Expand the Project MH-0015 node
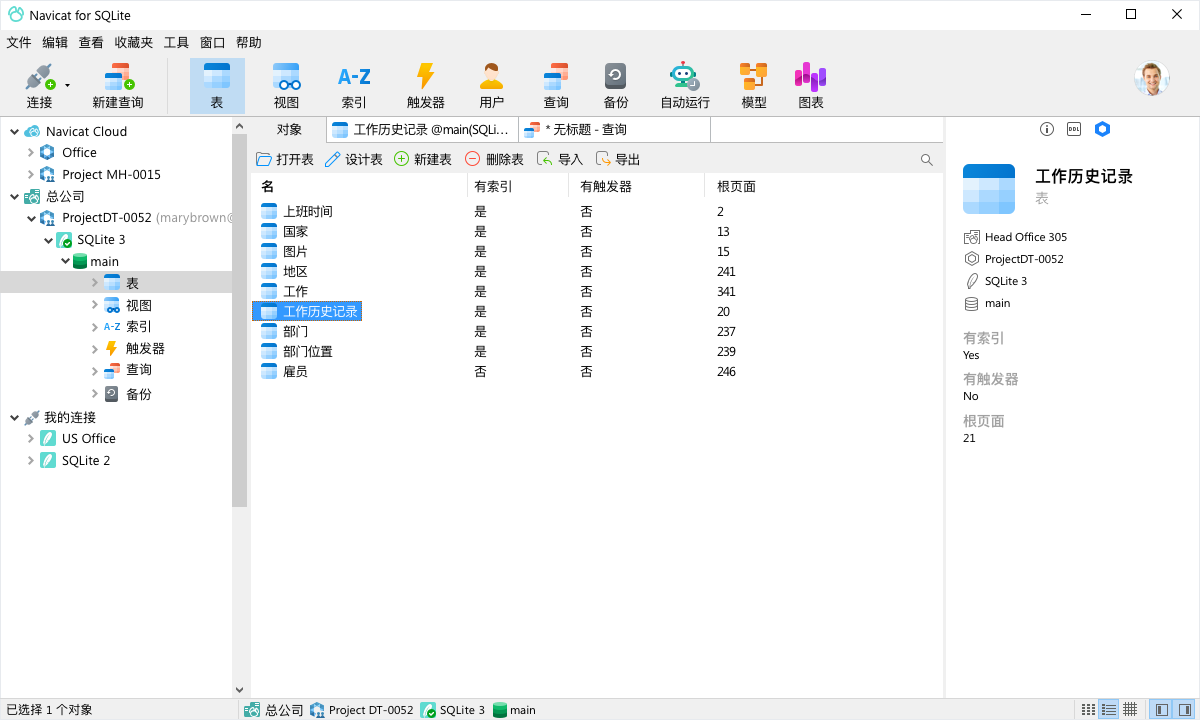Screen dimensions: 1200x720 pos(30,174)
